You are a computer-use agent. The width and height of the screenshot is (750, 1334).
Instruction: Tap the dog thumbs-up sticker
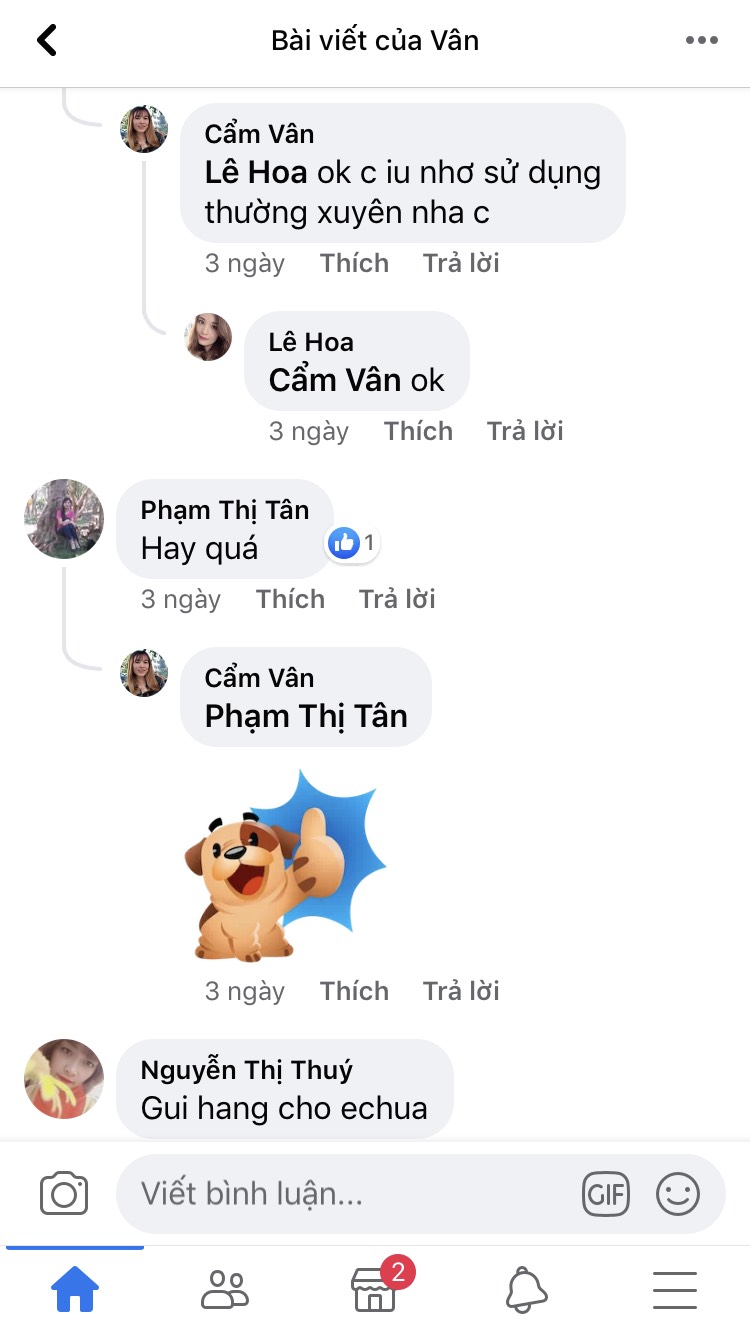(x=285, y=865)
